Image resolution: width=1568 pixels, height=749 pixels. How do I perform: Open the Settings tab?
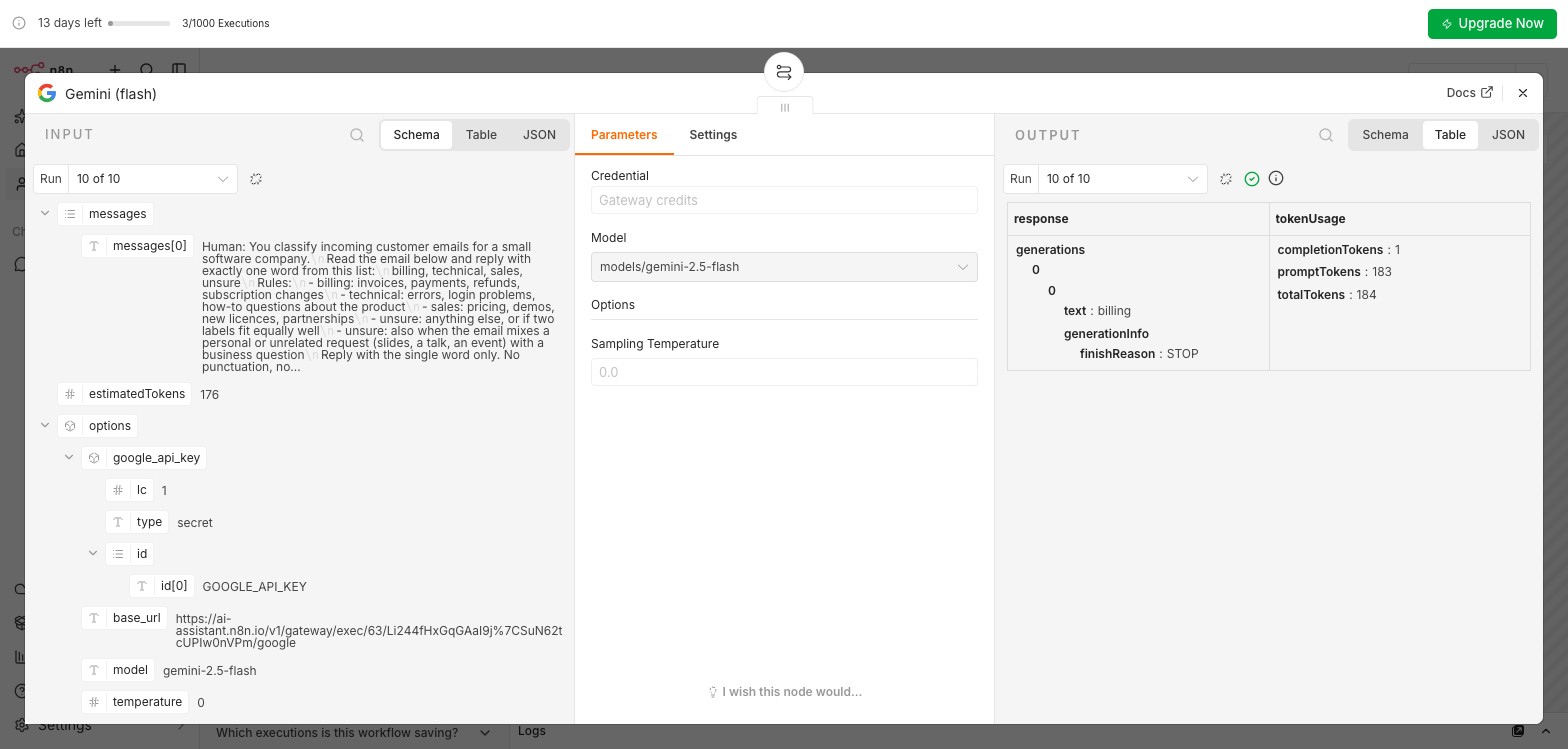713,135
